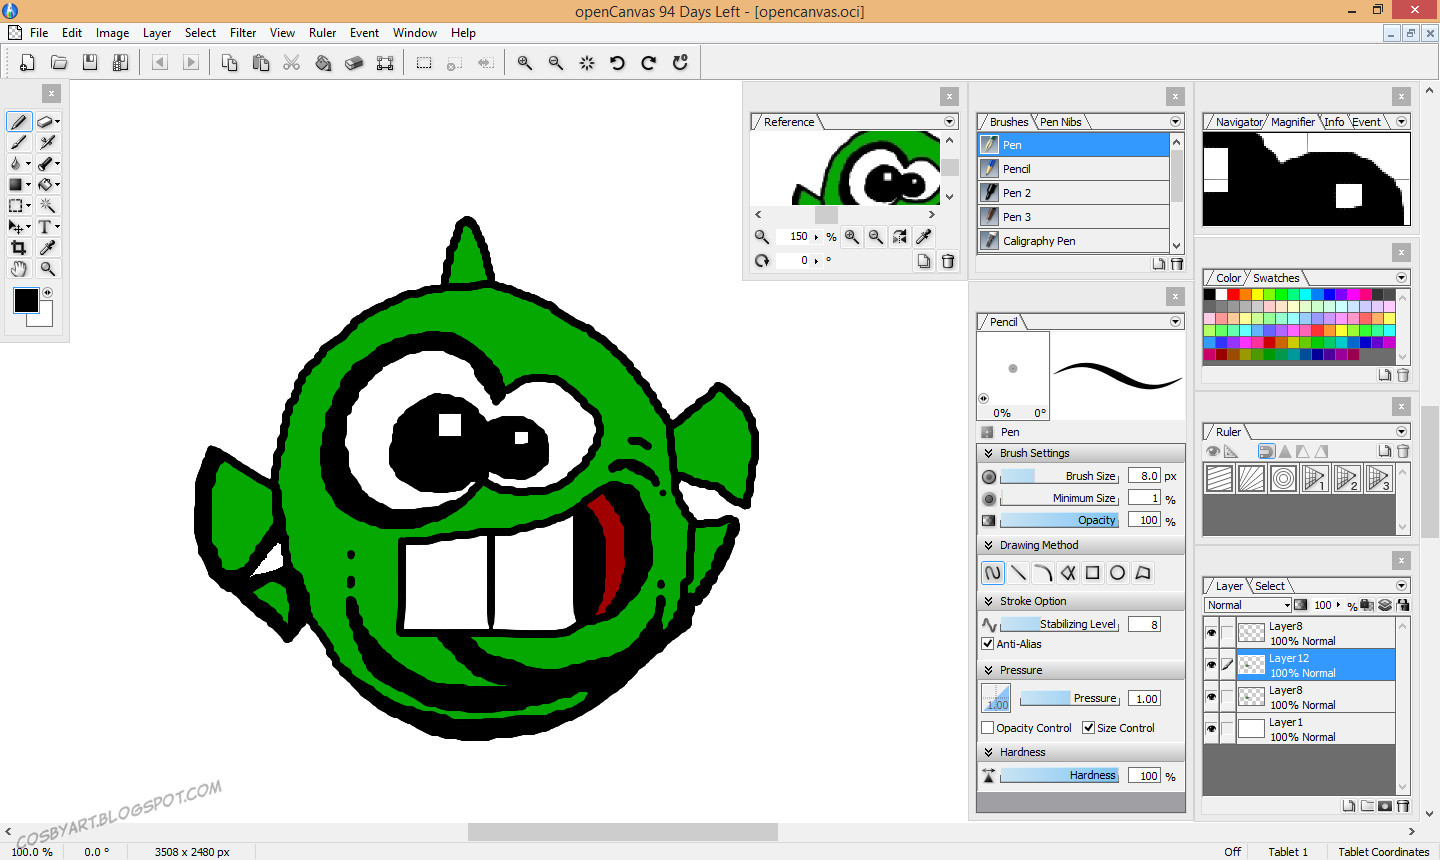This screenshot has height=860, width=1440.
Task: Click the Open folder icon in the top toolbar
Action: click(59, 63)
